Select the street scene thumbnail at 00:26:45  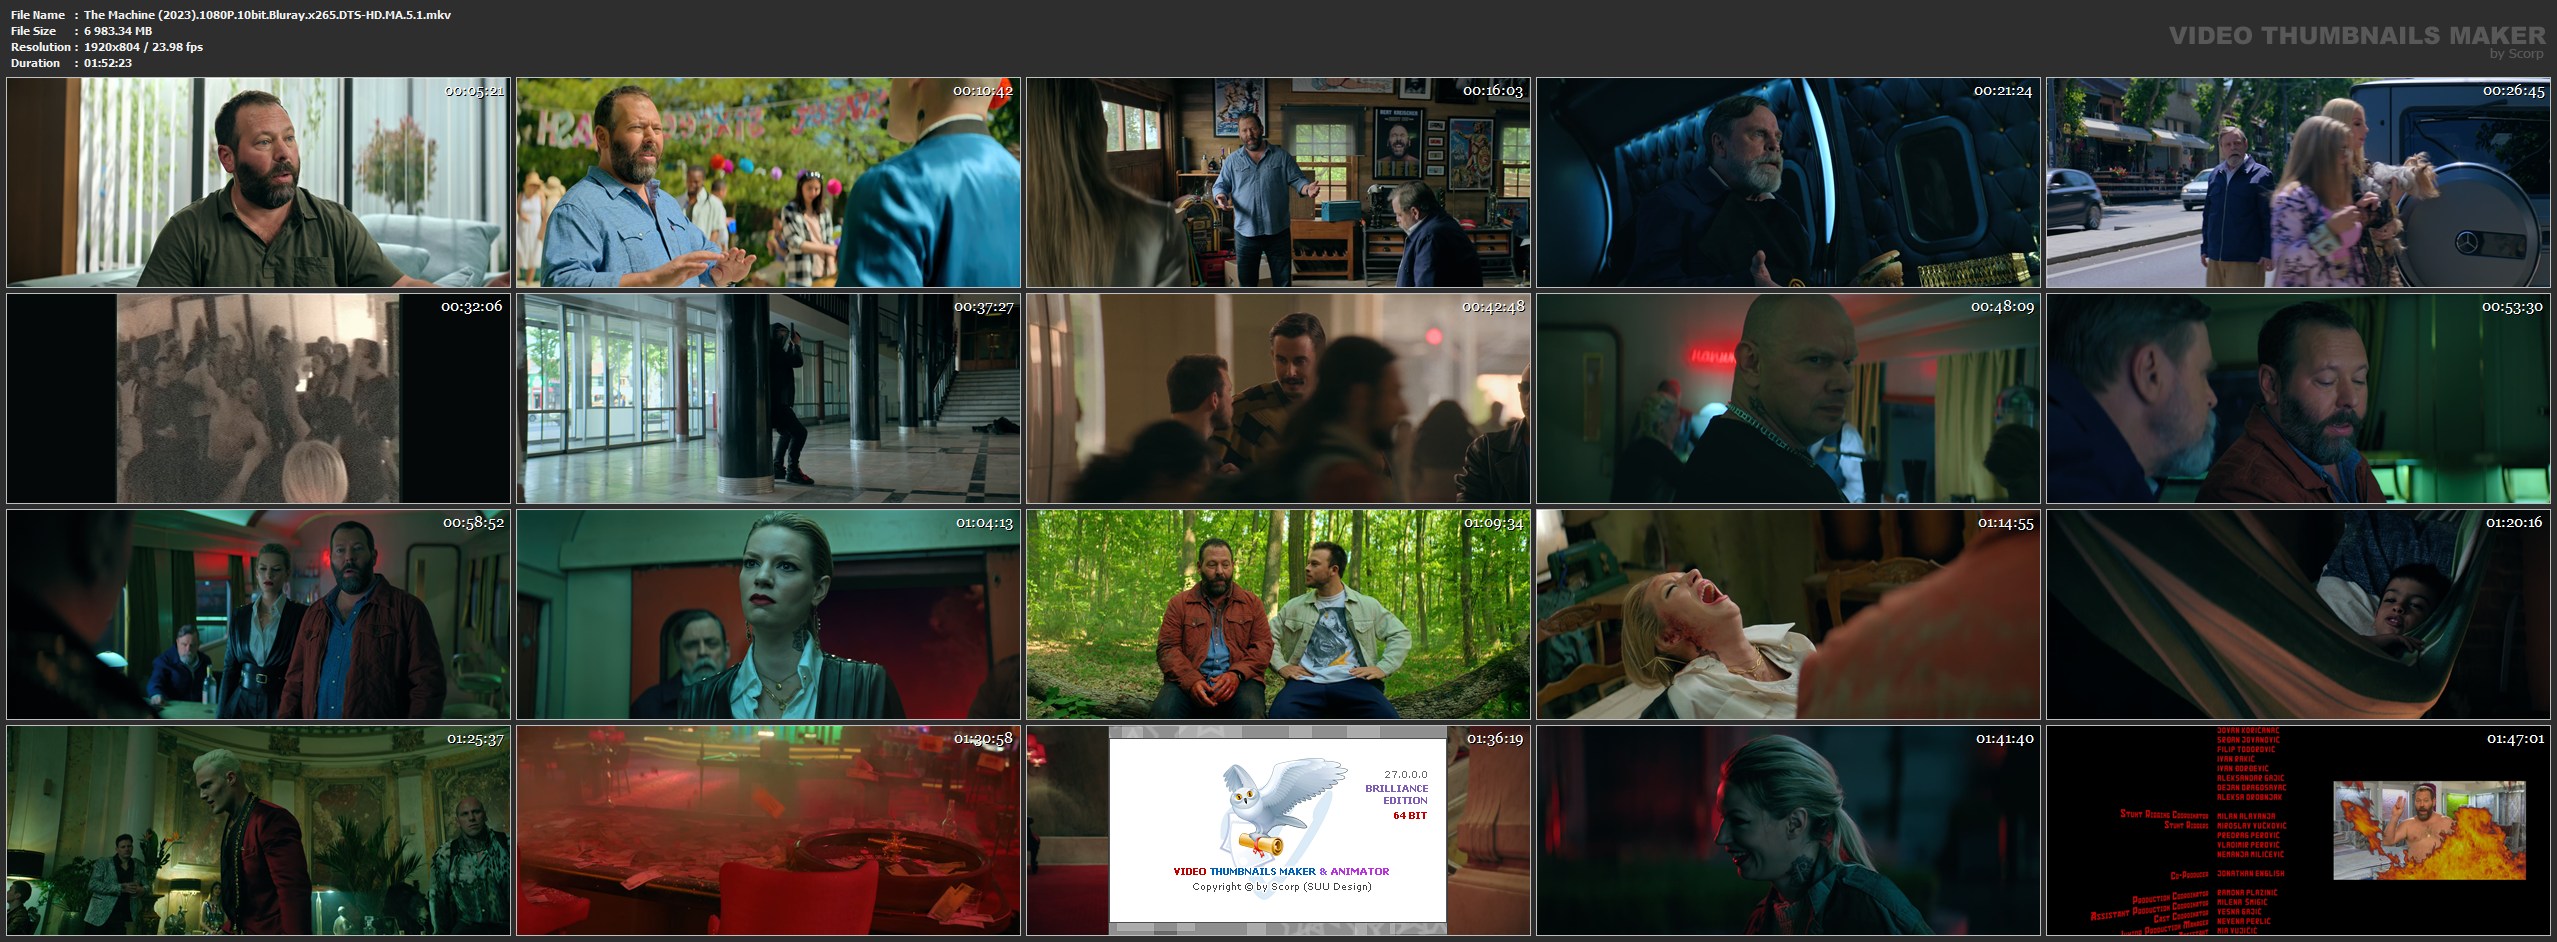pos(2298,183)
